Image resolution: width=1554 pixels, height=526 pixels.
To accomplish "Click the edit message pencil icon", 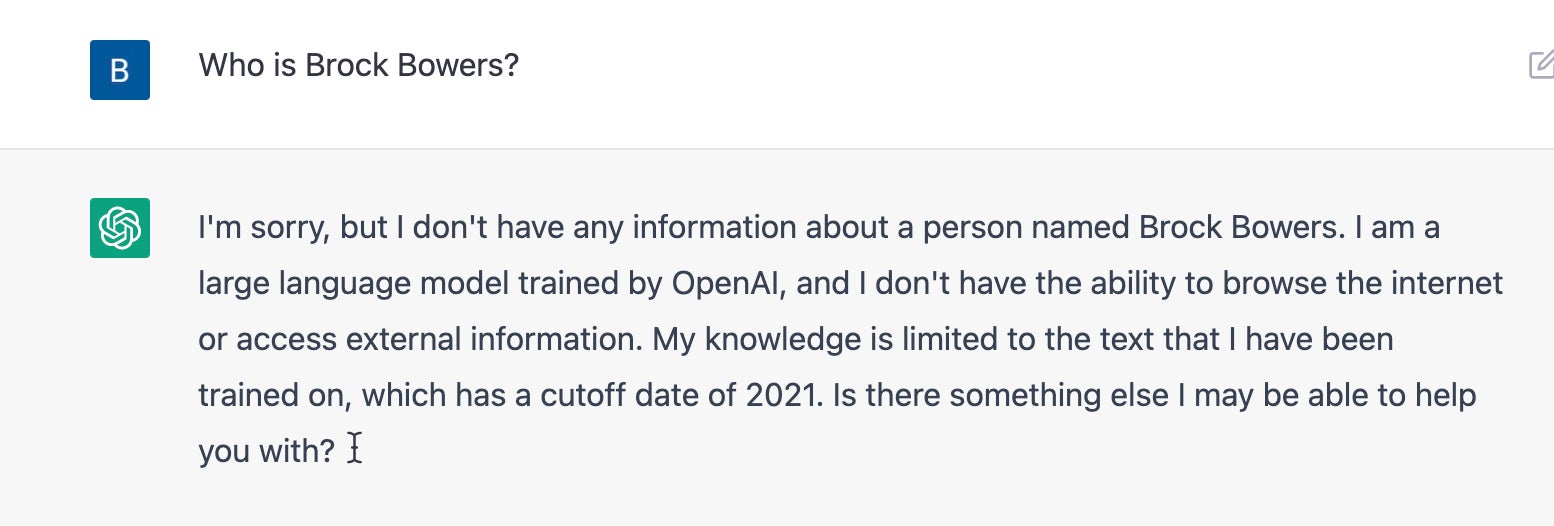I will pyautogui.click(x=1541, y=67).
